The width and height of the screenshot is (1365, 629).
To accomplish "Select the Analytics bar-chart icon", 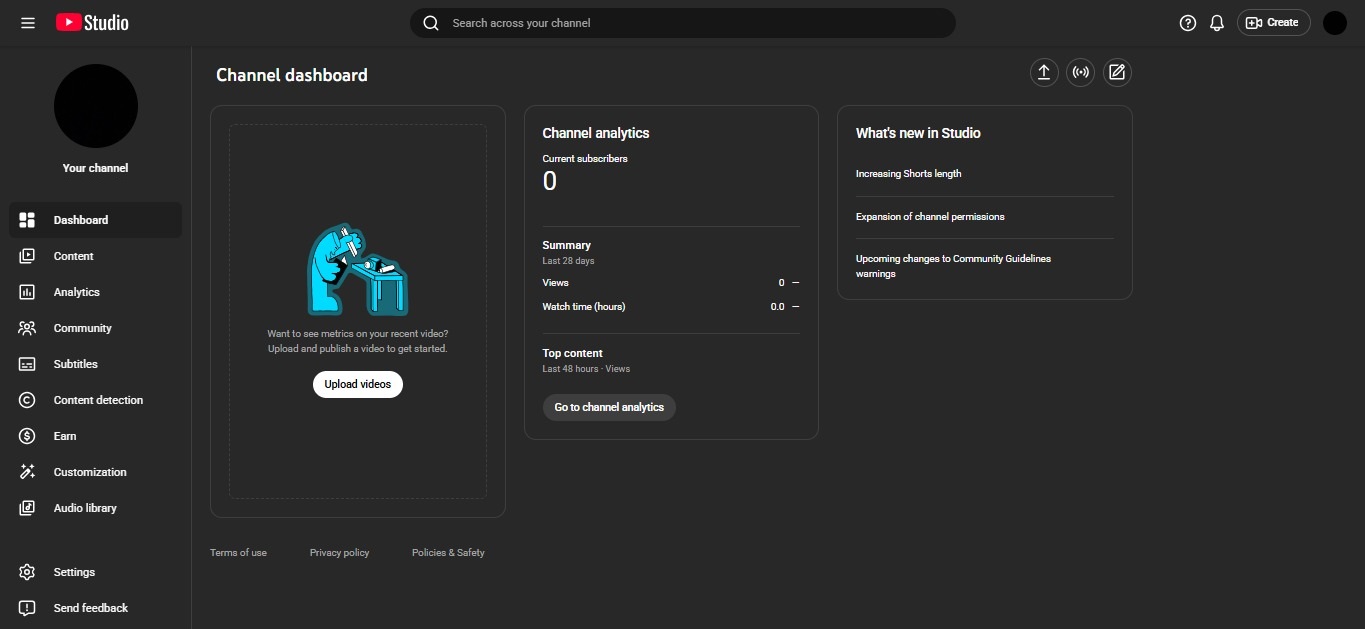I will pyautogui.click(x=27, y=292).
